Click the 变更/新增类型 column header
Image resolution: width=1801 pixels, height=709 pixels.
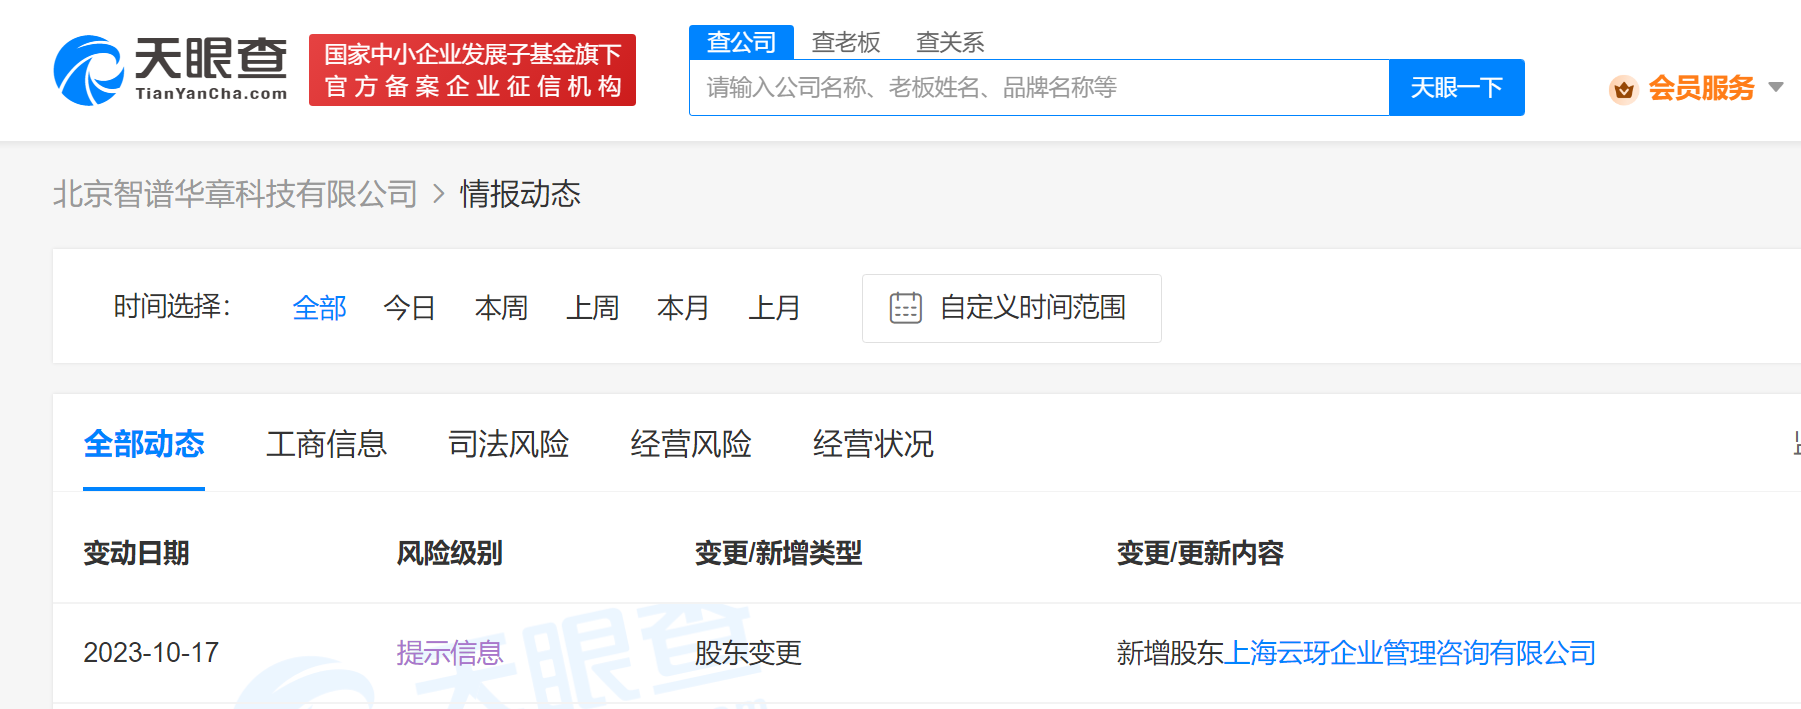pos(778,553)
